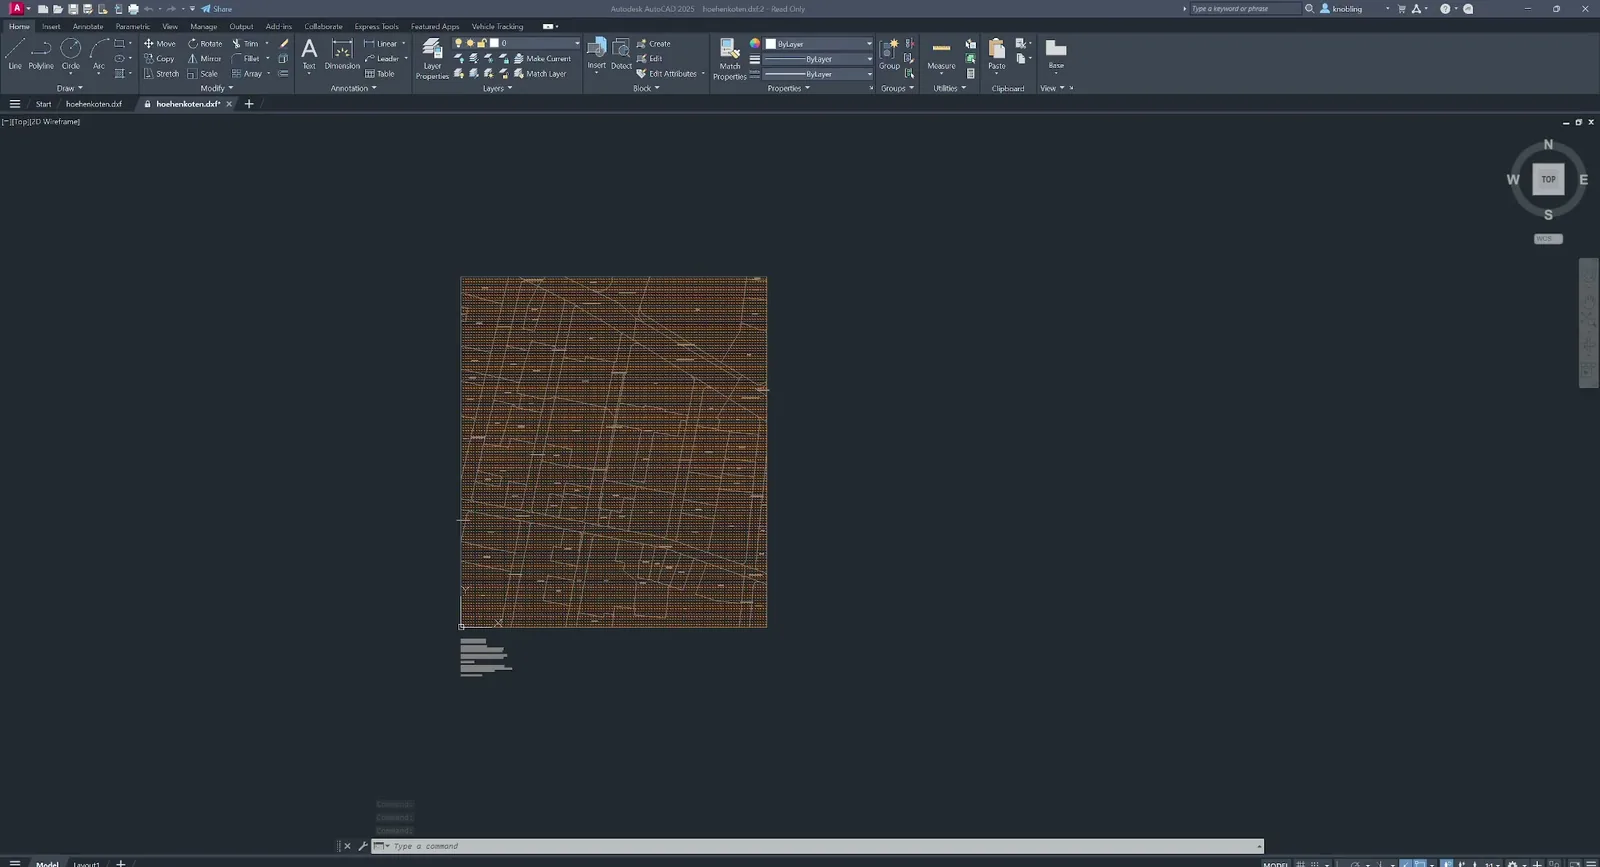The width and height of the screenshot is (1600, 867).
Task: Click the Insert block tool
Action: pos(596,54)
